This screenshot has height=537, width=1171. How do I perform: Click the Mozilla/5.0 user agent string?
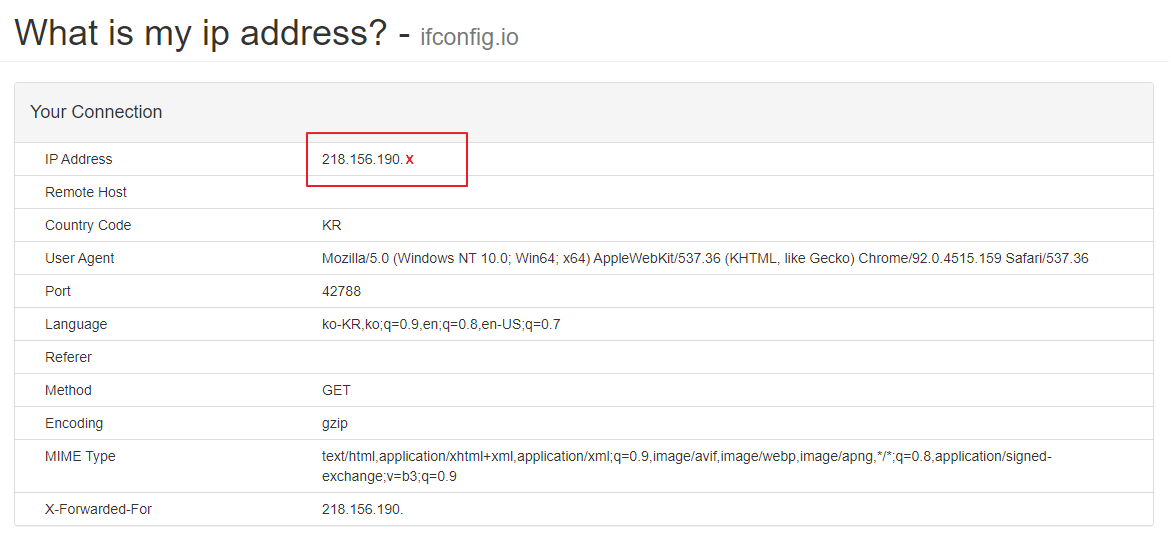[705, 258]
